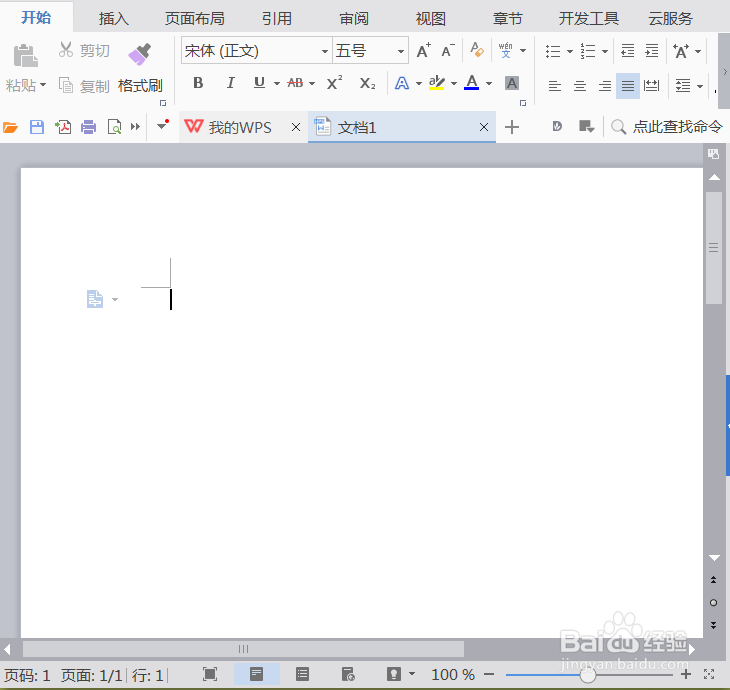Click the paragraph layout icon beside cursor
The image size is (730, 690).
(95, 299)
